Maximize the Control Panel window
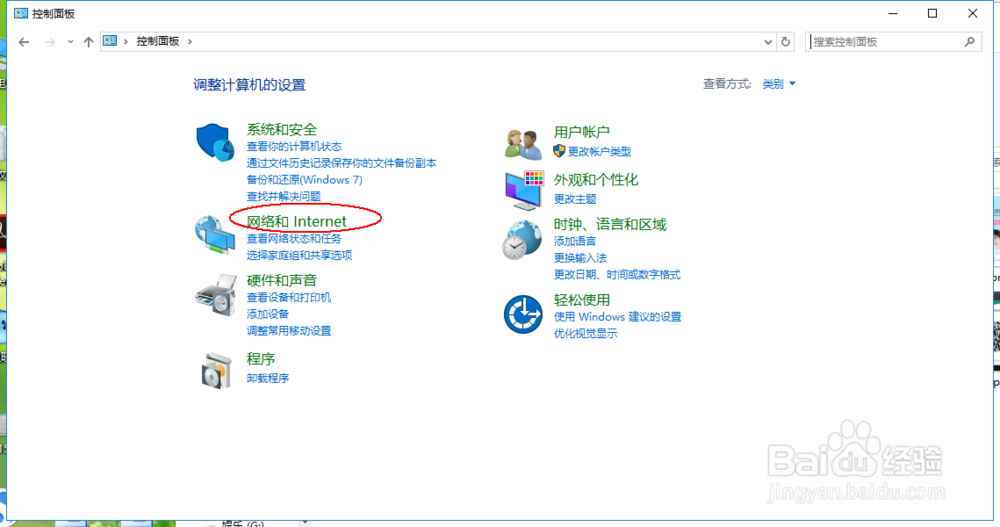 click(x=932, y=13)
